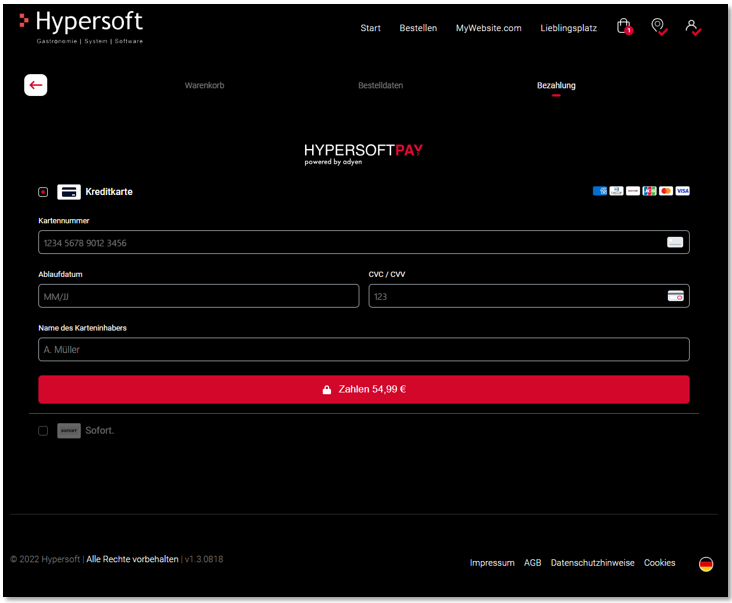Click the American Express card logo
732x603 pixels.
[600, 191]
